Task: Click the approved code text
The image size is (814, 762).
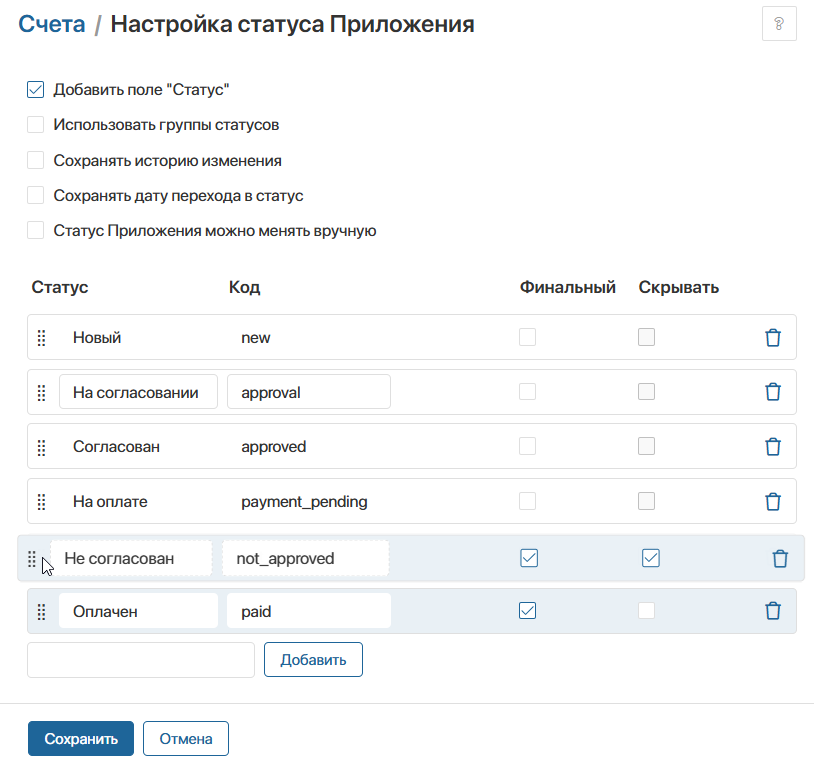Action: (274, 447)
